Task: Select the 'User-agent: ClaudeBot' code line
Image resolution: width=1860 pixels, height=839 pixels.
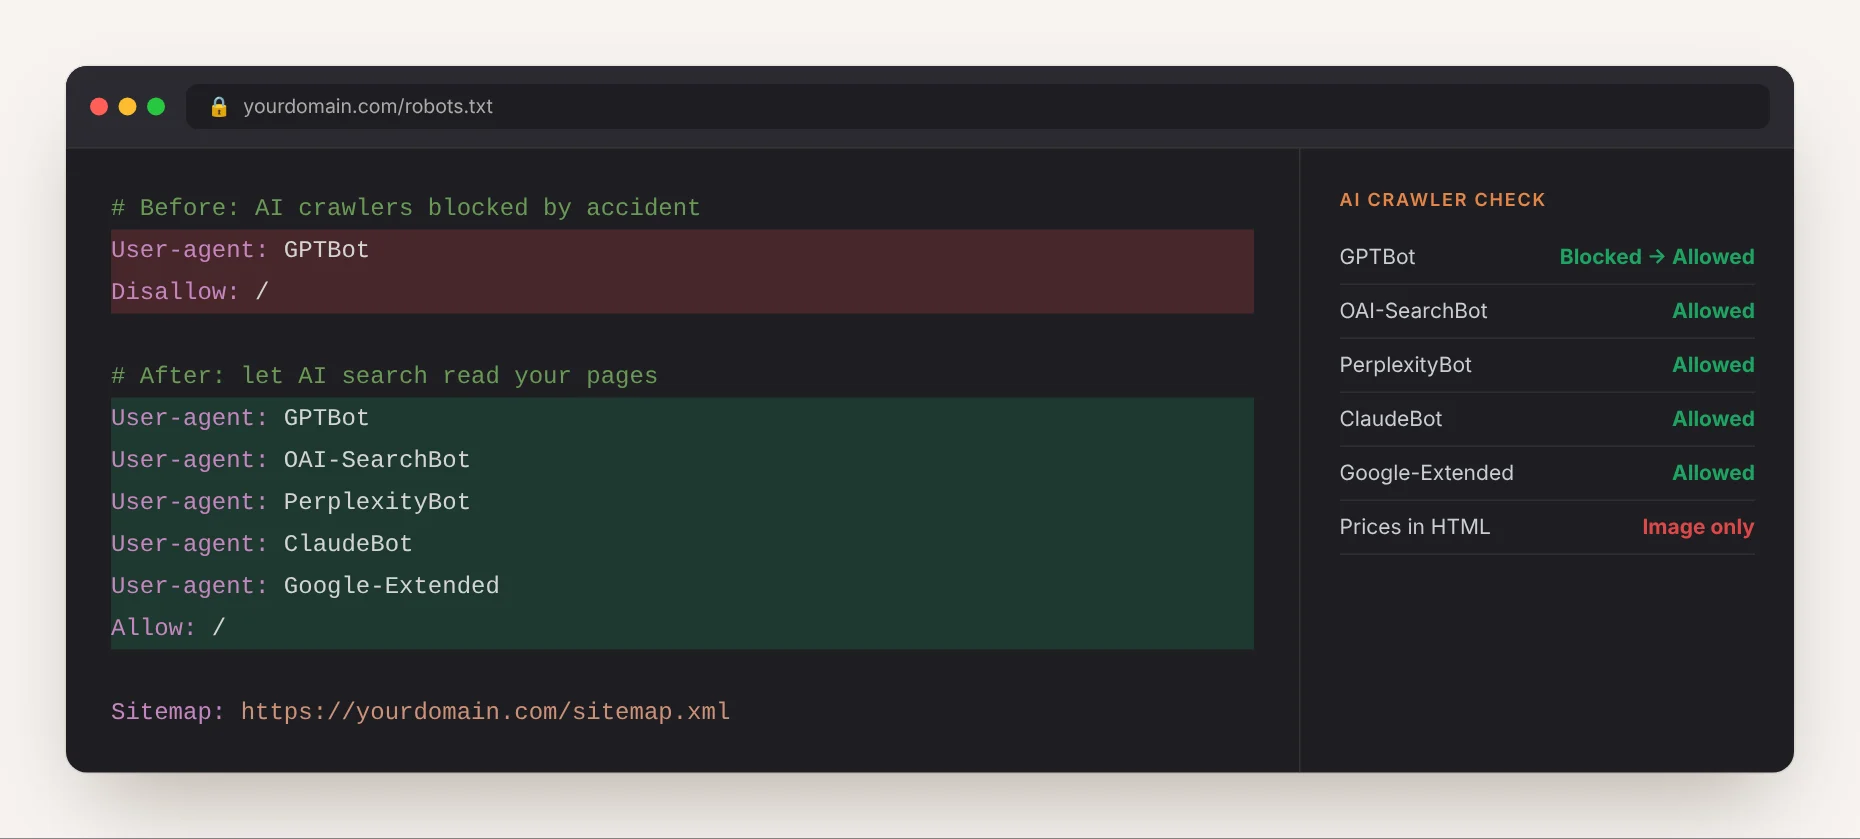Action: pos(261,544)
